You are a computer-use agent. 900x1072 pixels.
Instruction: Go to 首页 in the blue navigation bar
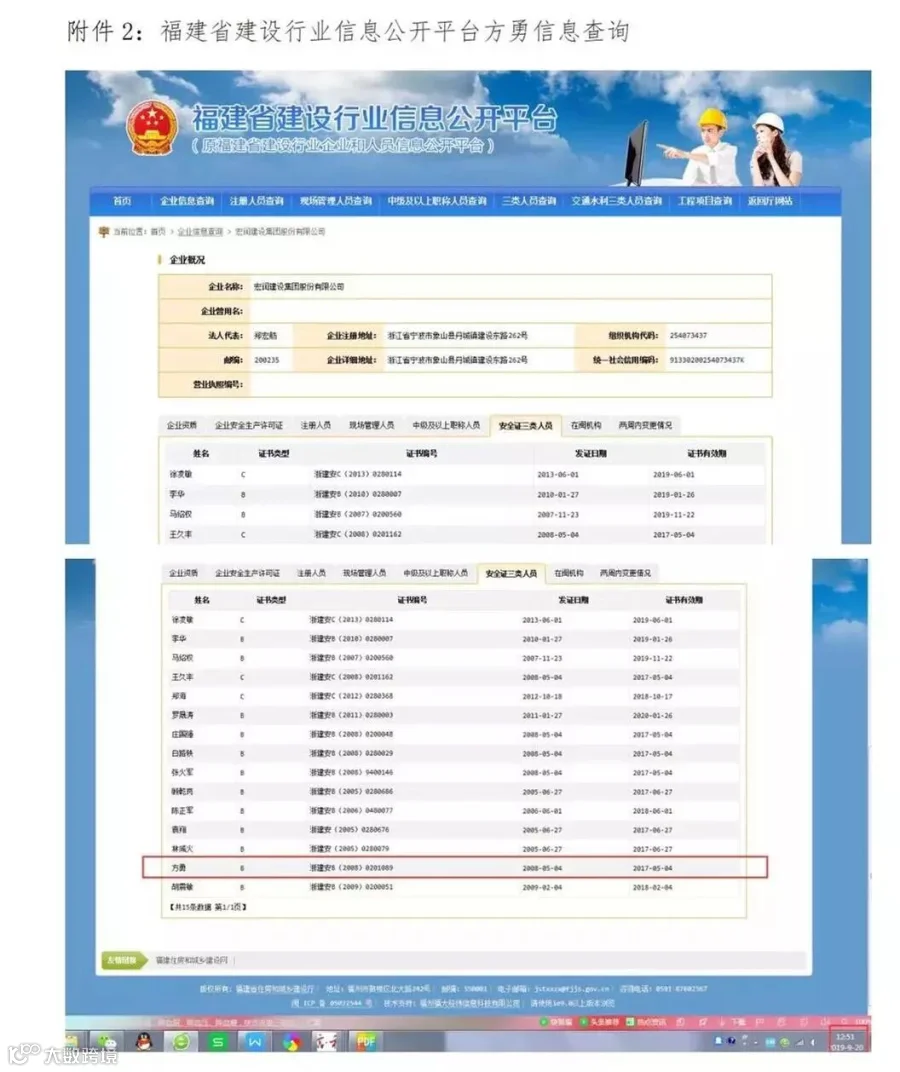(x=122, y=201)
